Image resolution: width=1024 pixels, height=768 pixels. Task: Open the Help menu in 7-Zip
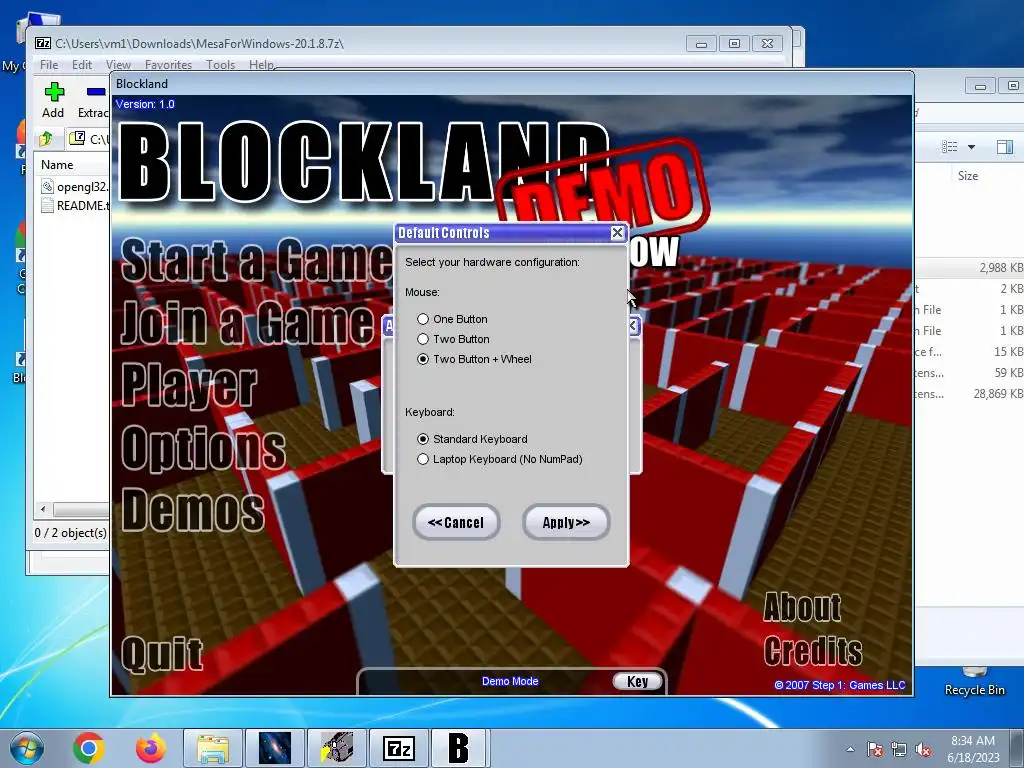click(261, 65)
